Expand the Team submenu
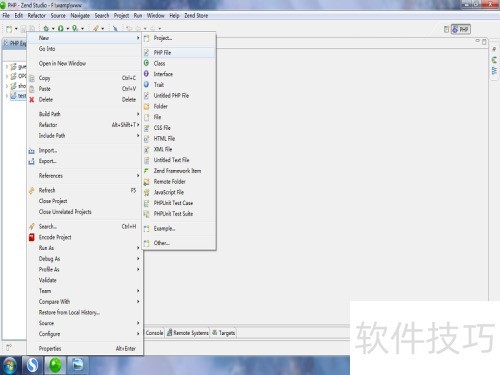Image resolution: width=500 pixels, height=375 pixels. [138, 291]
